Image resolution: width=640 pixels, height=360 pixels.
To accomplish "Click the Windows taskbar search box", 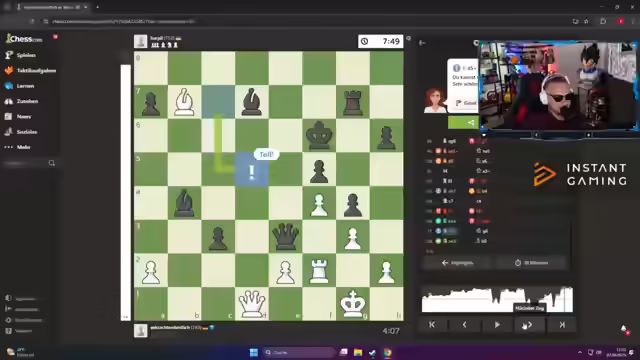I will [x=299, y=352].
